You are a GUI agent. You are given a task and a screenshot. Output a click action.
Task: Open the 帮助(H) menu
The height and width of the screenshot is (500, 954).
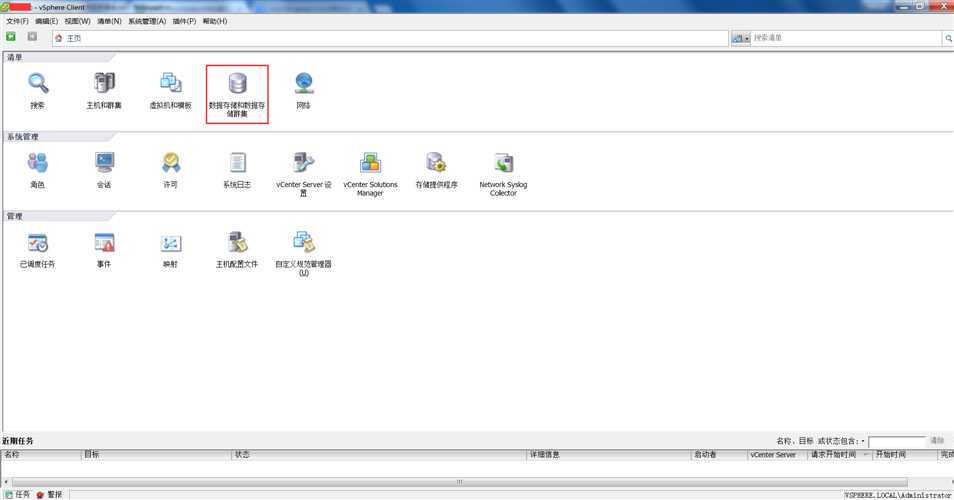215,21
